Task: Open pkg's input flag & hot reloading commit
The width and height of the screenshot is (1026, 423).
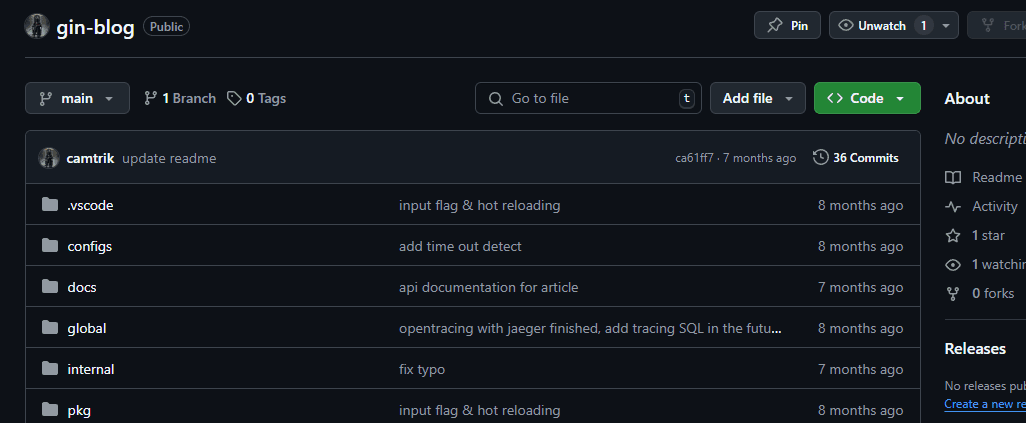Action: click(x=480, y=411)
